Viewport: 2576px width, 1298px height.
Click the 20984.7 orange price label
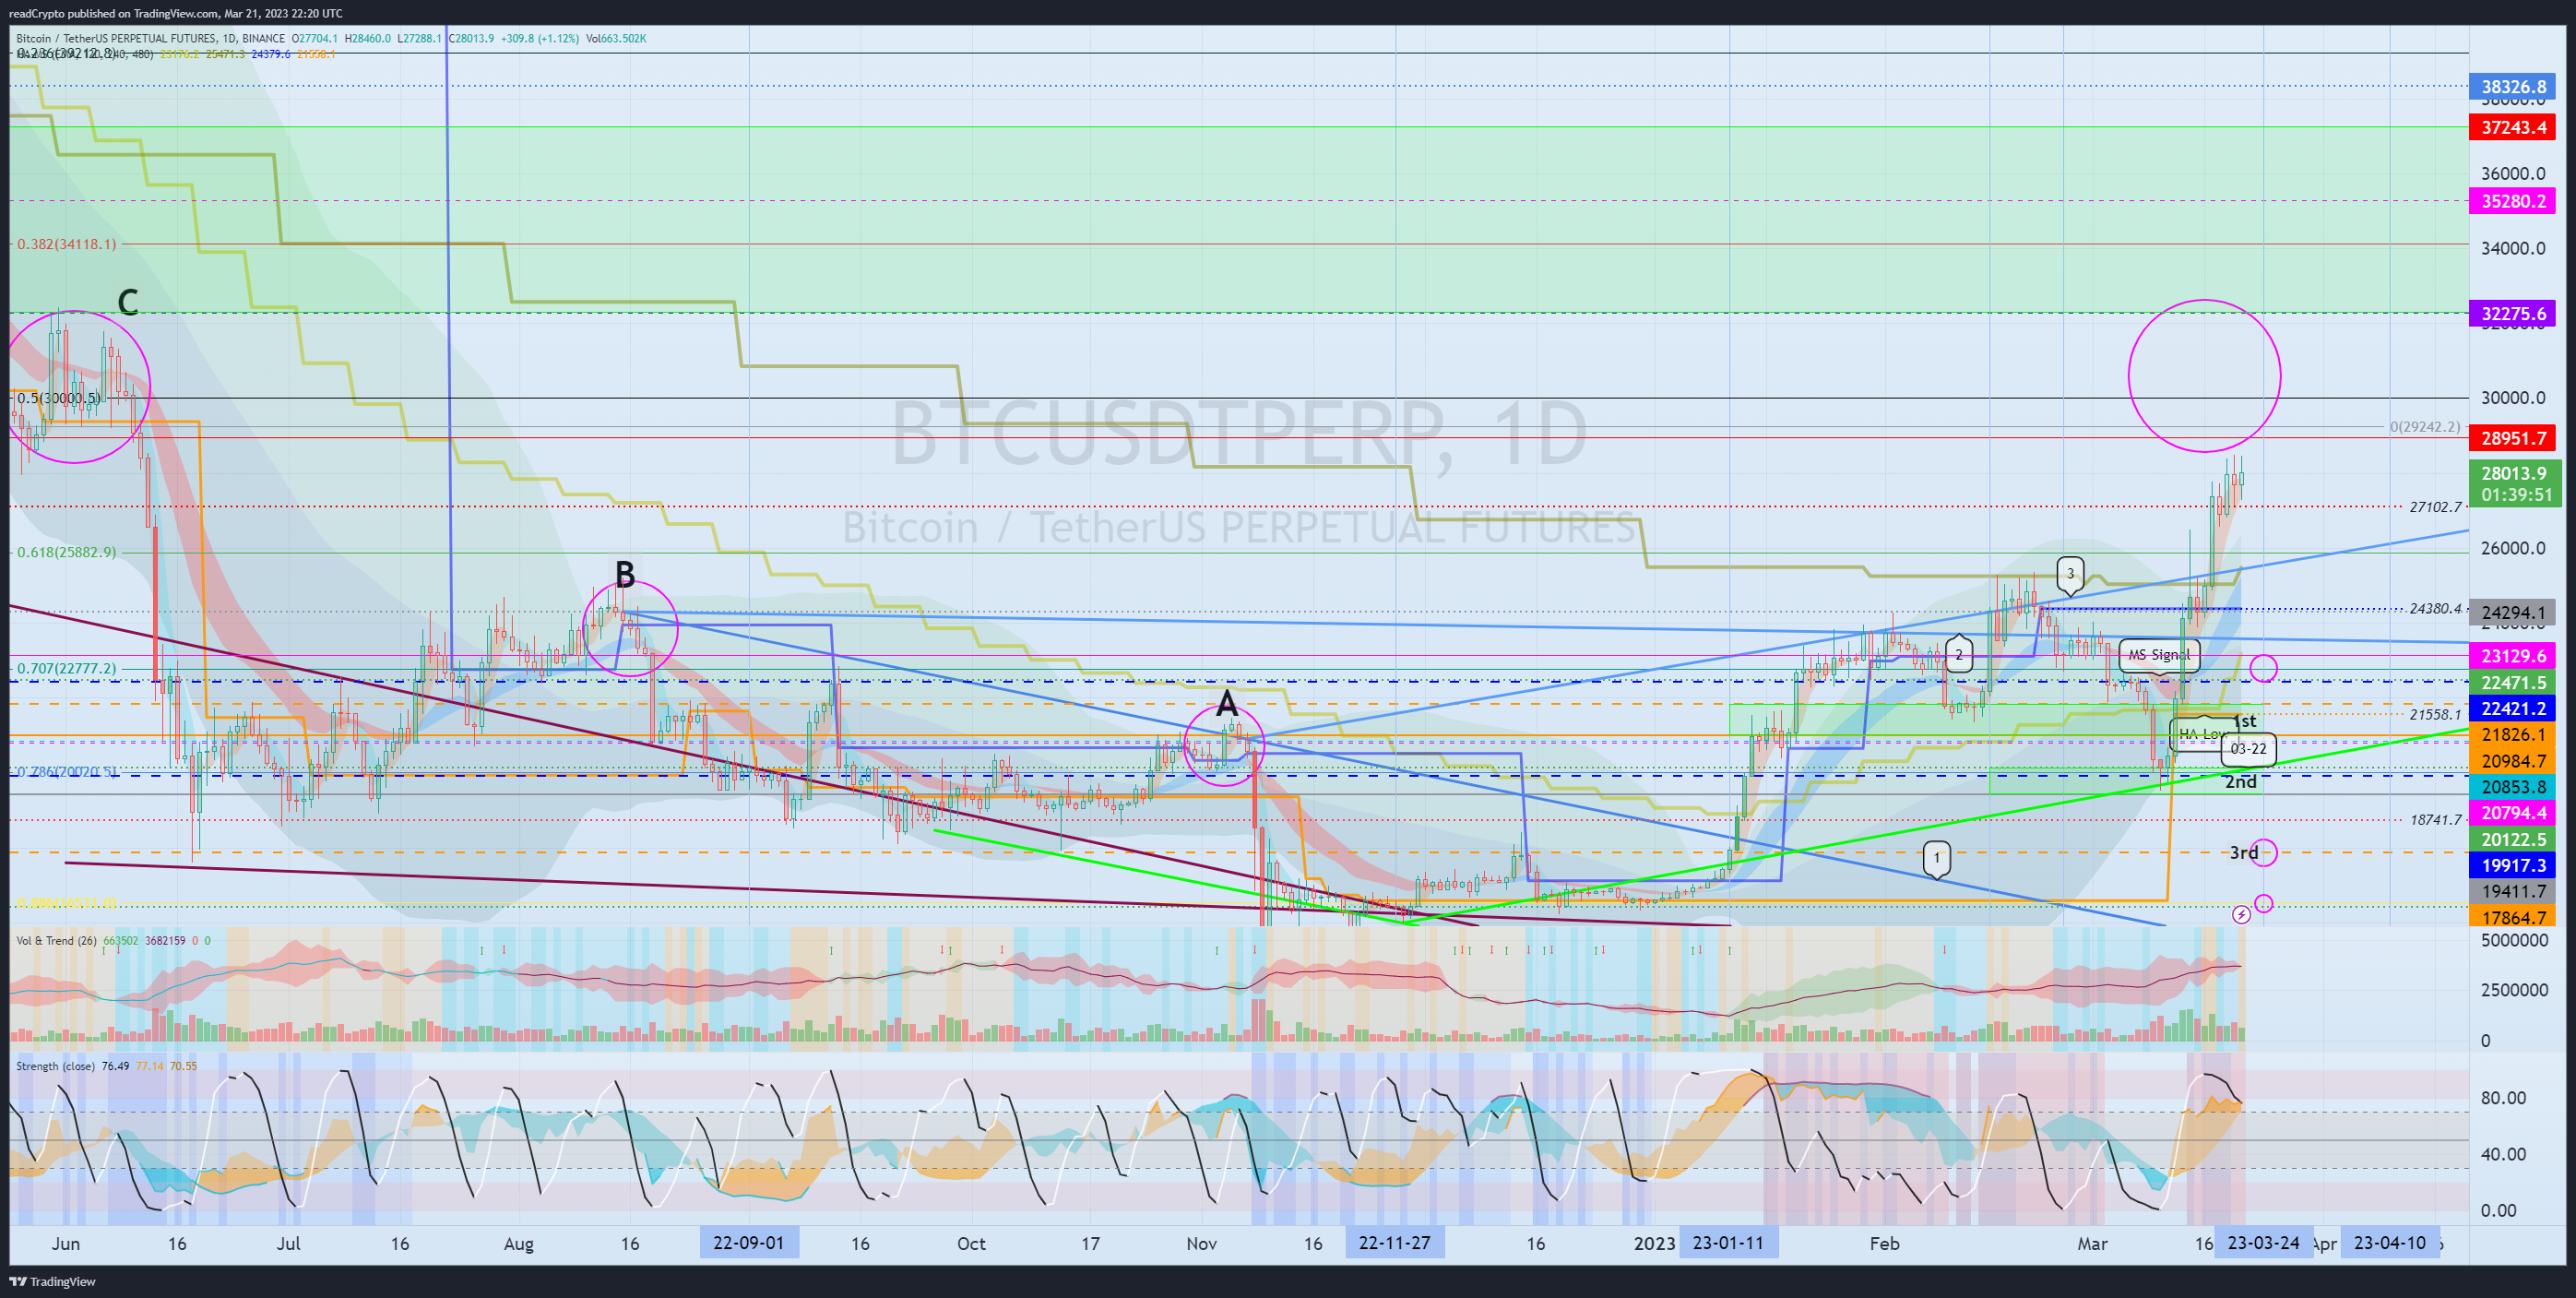(2512, 761)
